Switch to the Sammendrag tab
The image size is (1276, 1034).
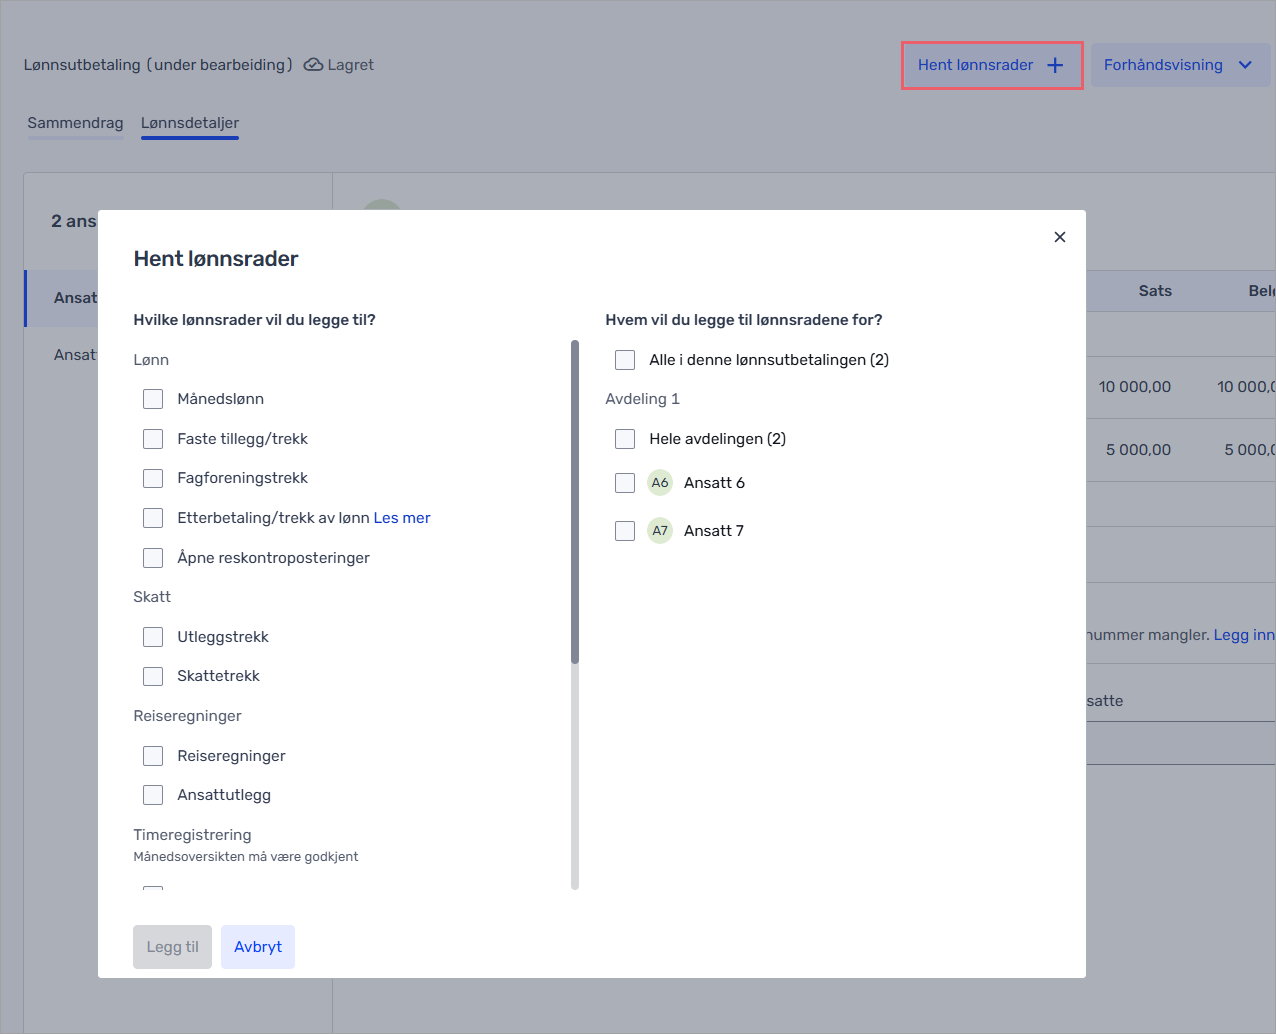click(75, 123)
